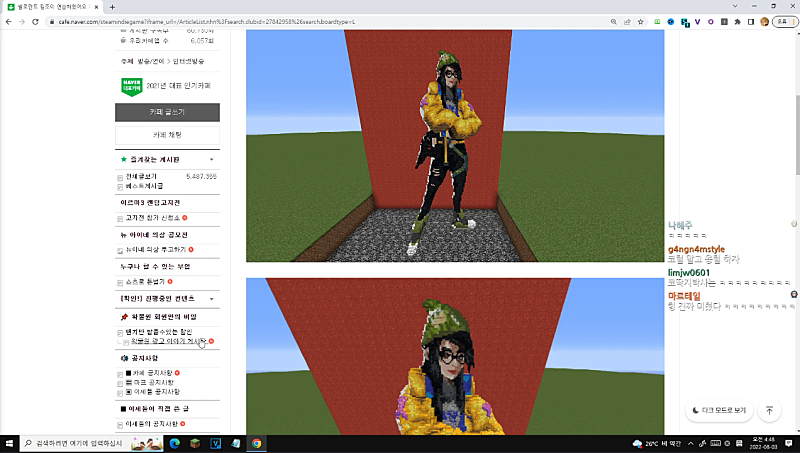The width and height of the screenshot is (800, 453).
Task: Open the notepad app icon in taskbar
Action: pos(236,443)
